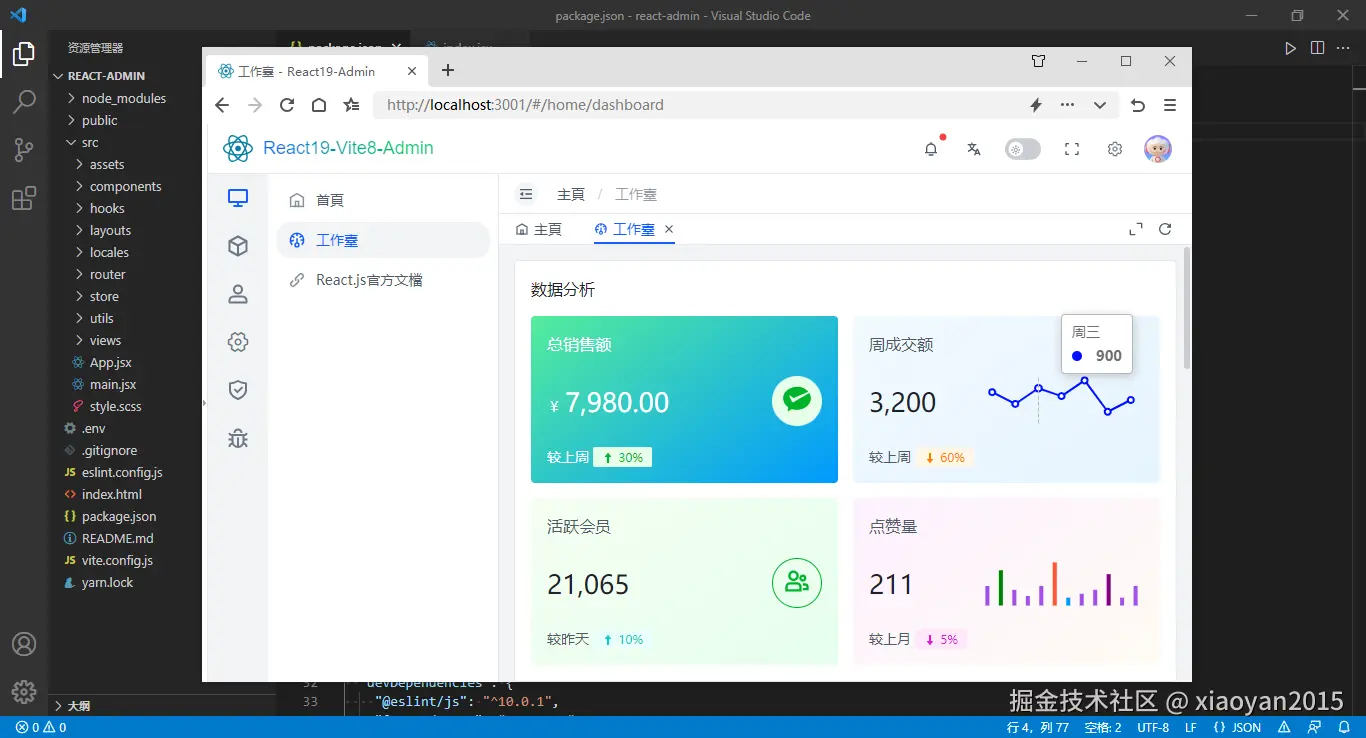Click the language translate icon
Viewport: 1366px width, 738px height.
(974, 149)
